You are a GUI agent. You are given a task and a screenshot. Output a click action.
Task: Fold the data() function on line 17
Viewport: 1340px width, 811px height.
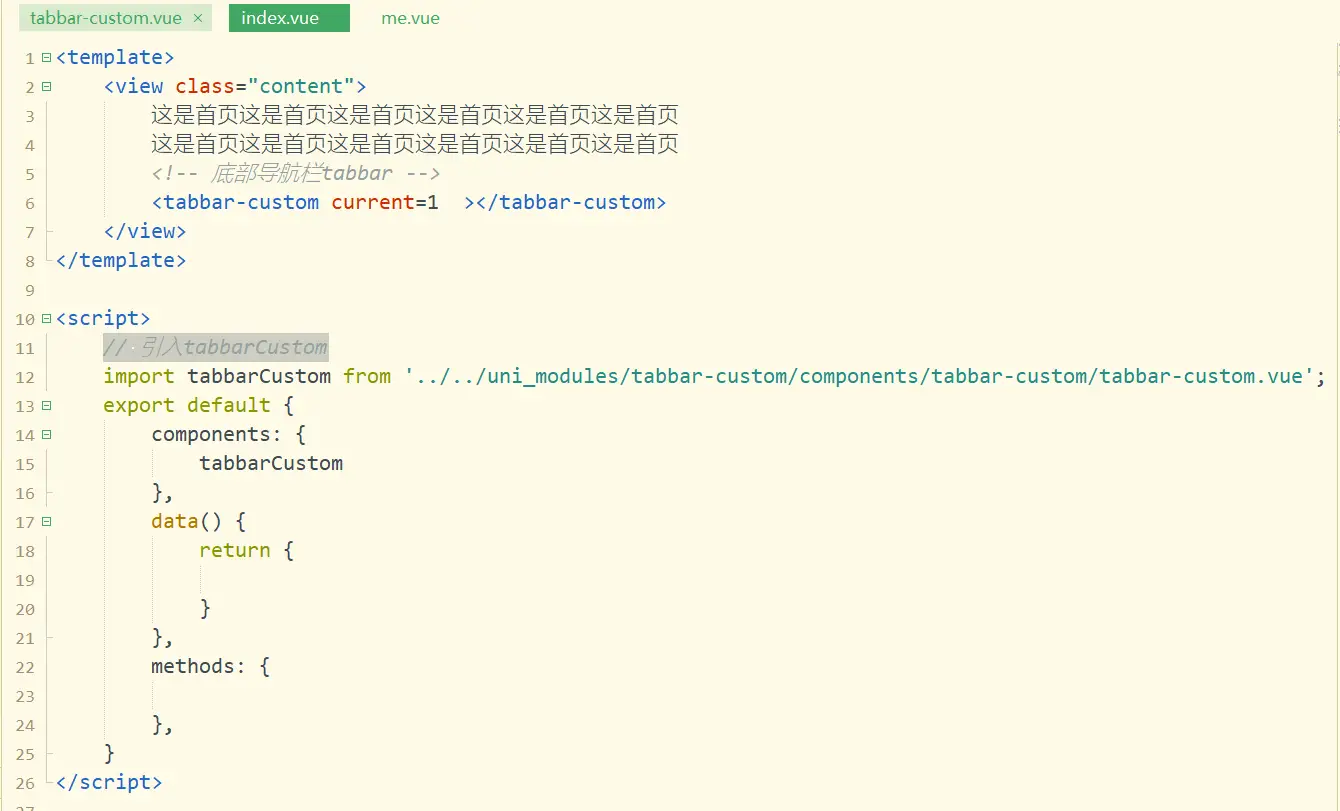coord(46,522)
